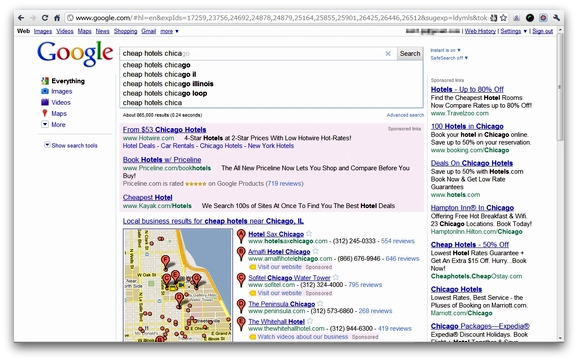Open 'Book Hotels w/ Priceline' ad
This screenshot has width=578, height=361.
pyautogui.click(x=162, y=160)
